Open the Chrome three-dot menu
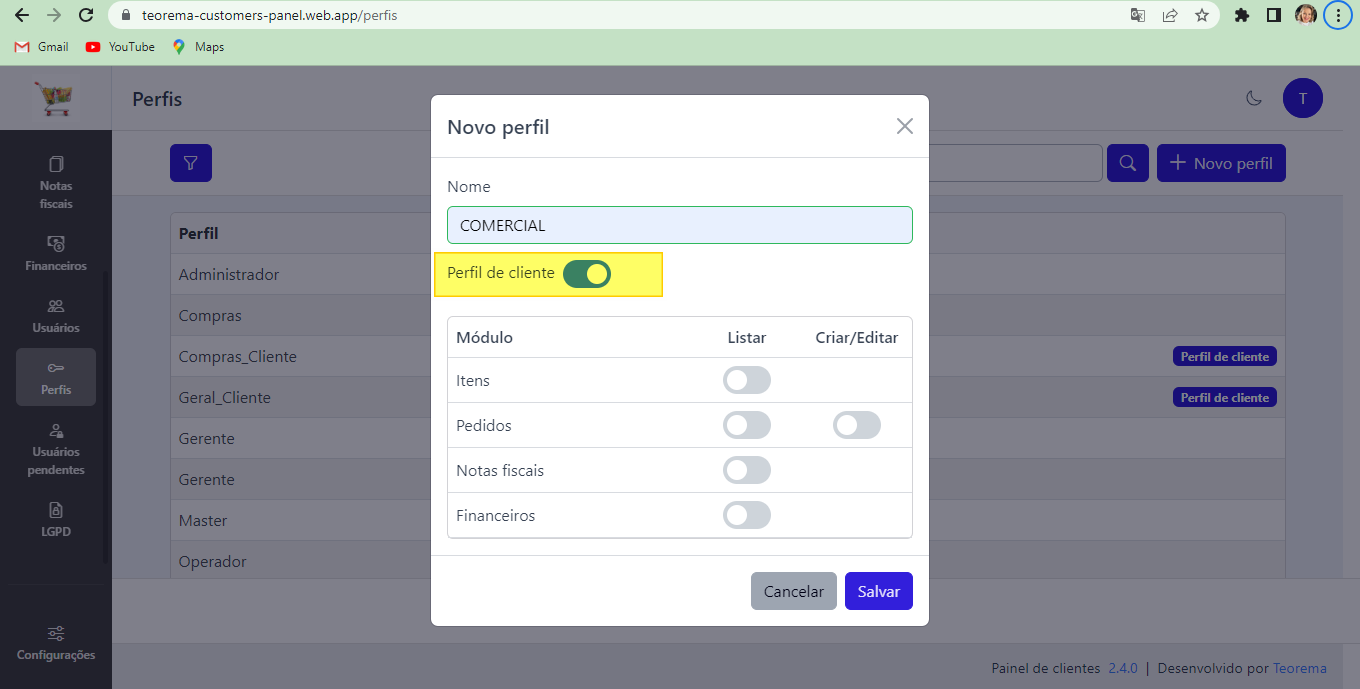Image resolution: width=1360 pixels, height=689 pixels. pyautogui.click(x=1338, y=15)
